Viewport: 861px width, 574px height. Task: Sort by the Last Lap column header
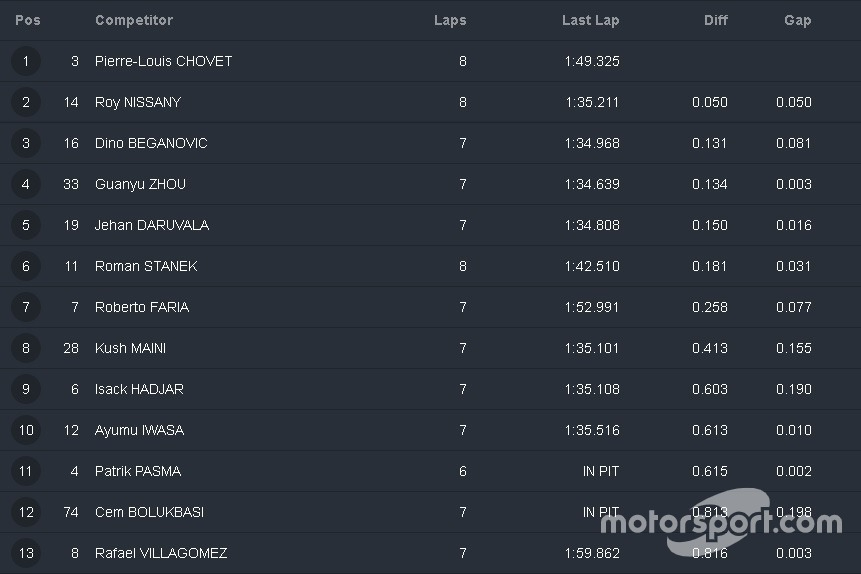click(x=590, y=20)
